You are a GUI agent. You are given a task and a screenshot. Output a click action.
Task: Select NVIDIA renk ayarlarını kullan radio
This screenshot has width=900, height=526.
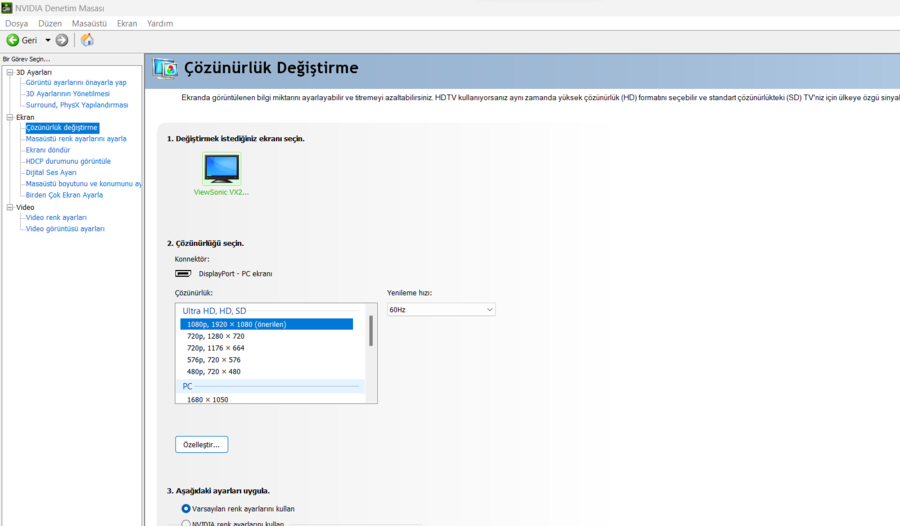[186, 524]
